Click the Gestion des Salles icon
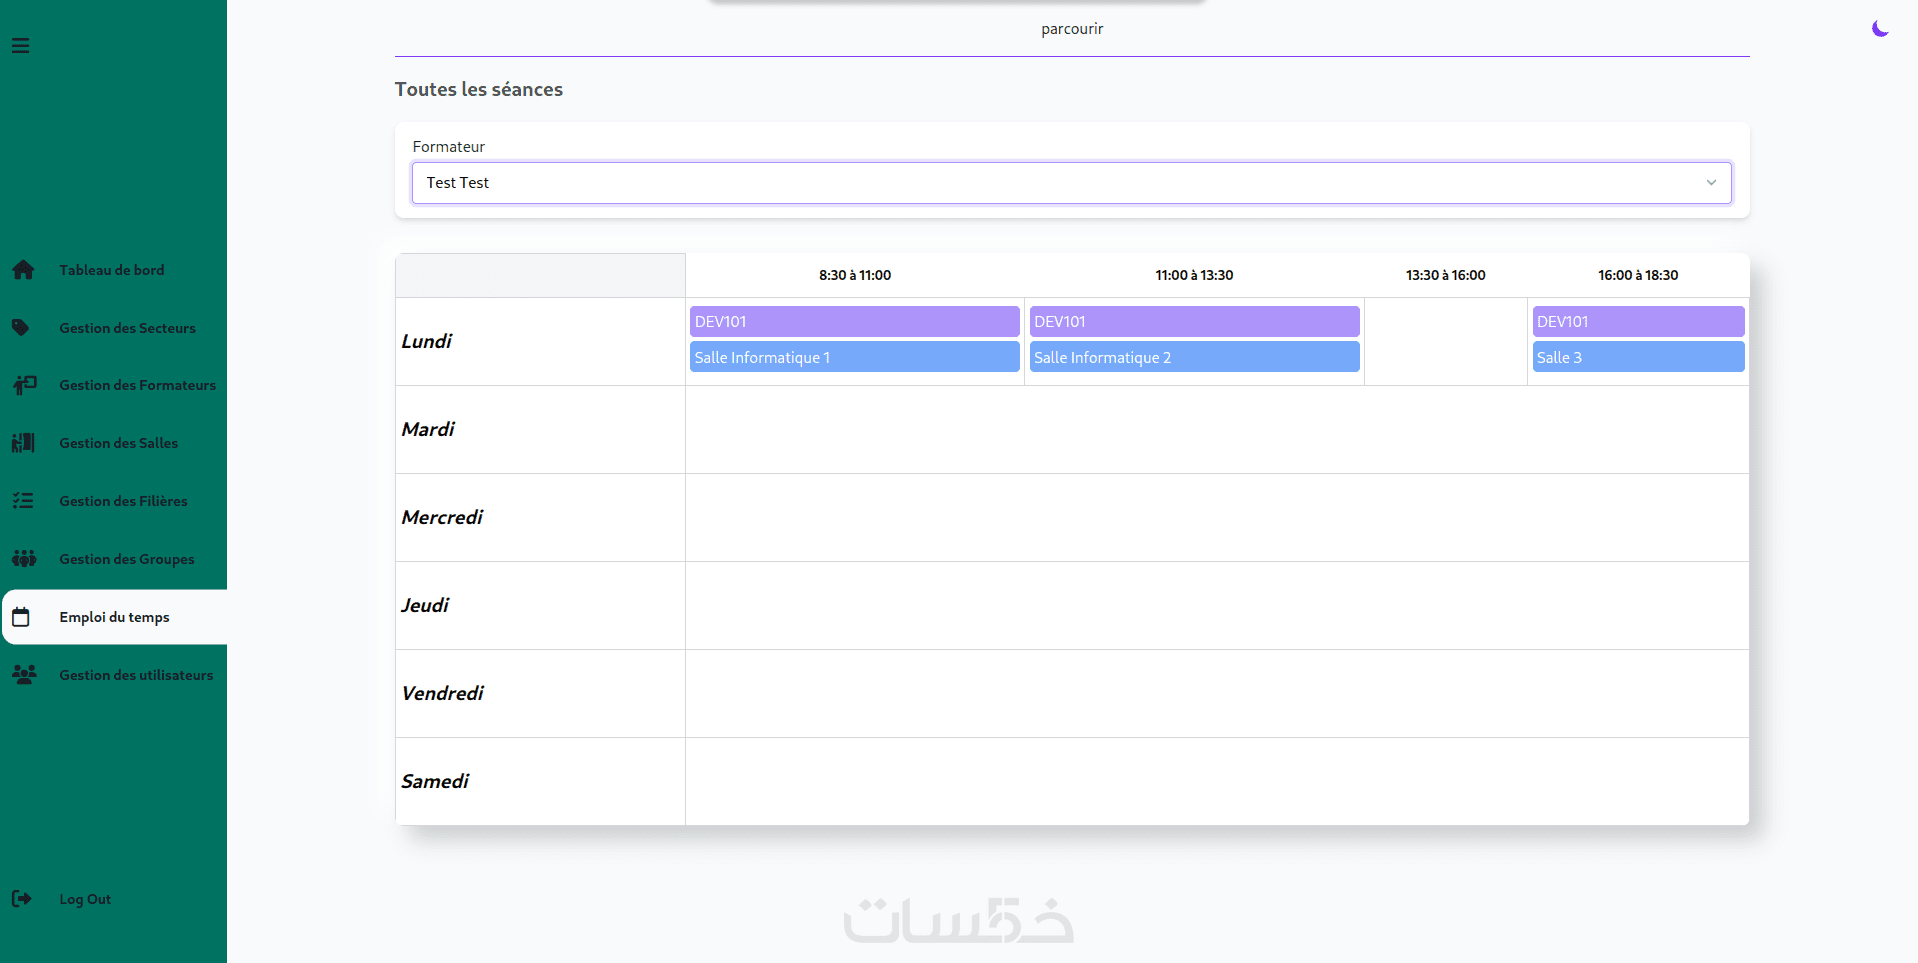Image resolution: width=1918 pixels, height=963 pixels. [23, 443]
